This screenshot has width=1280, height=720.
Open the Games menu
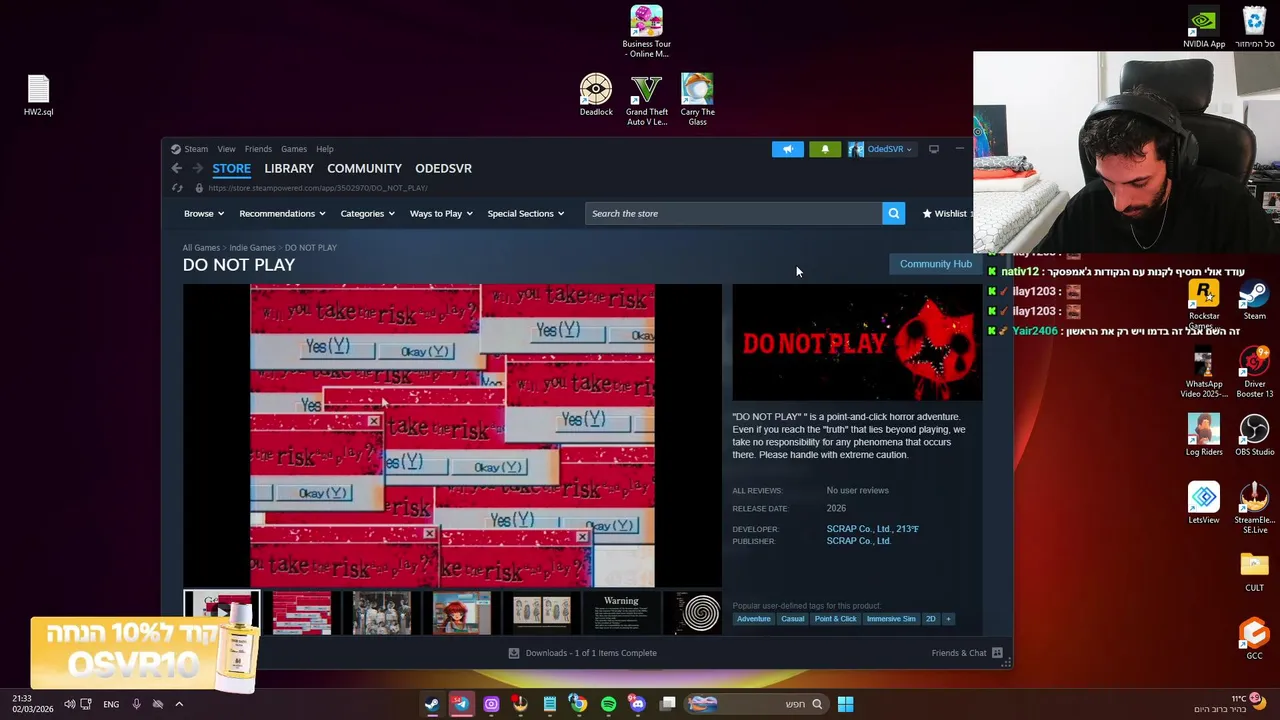[293, 149]
